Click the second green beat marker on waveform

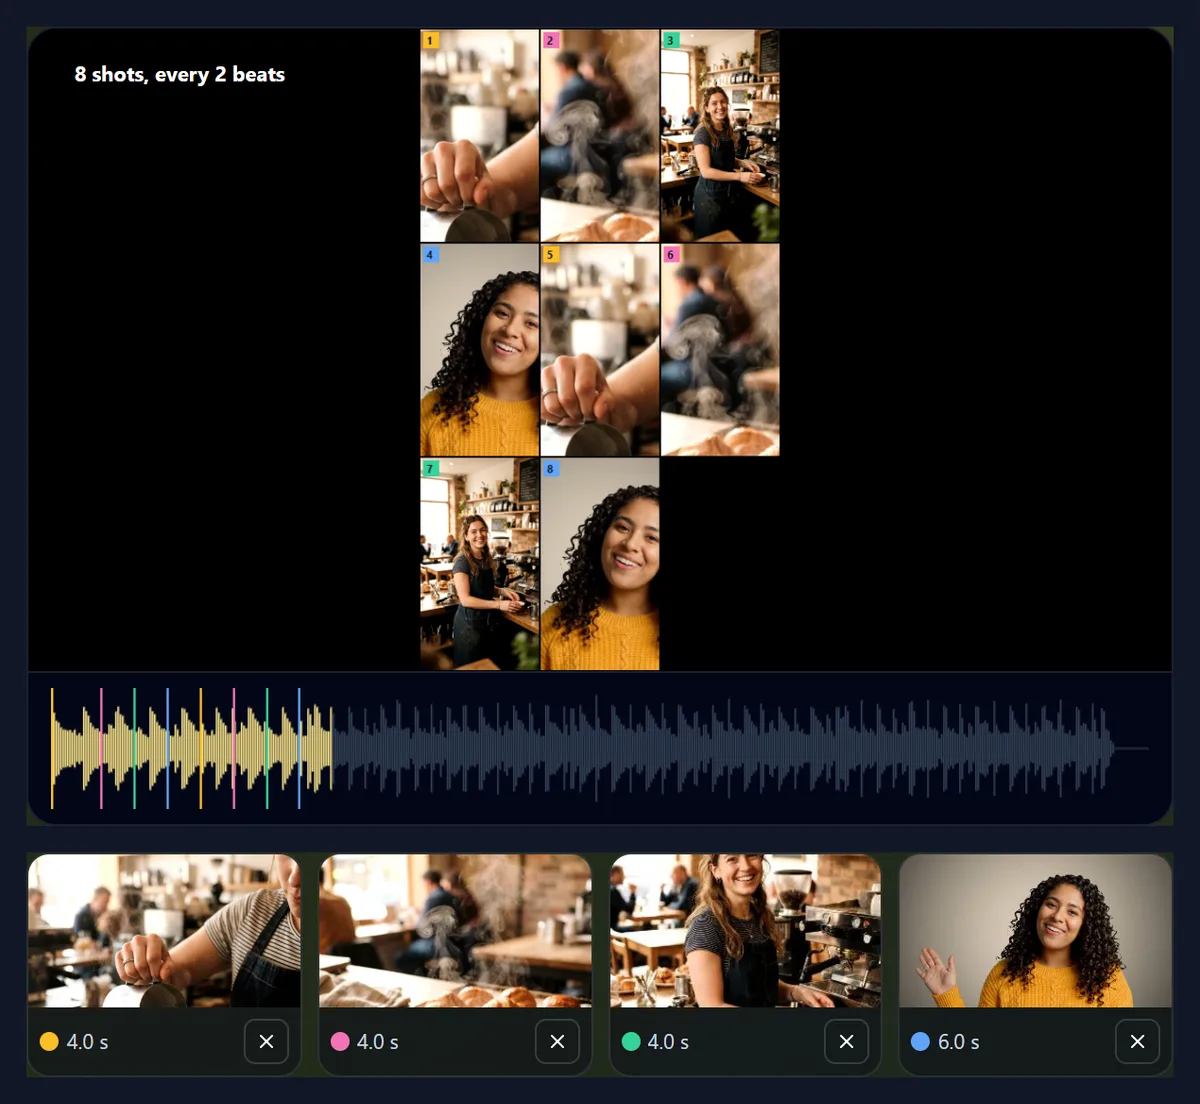pyautogui.click(x=266, y=748)
